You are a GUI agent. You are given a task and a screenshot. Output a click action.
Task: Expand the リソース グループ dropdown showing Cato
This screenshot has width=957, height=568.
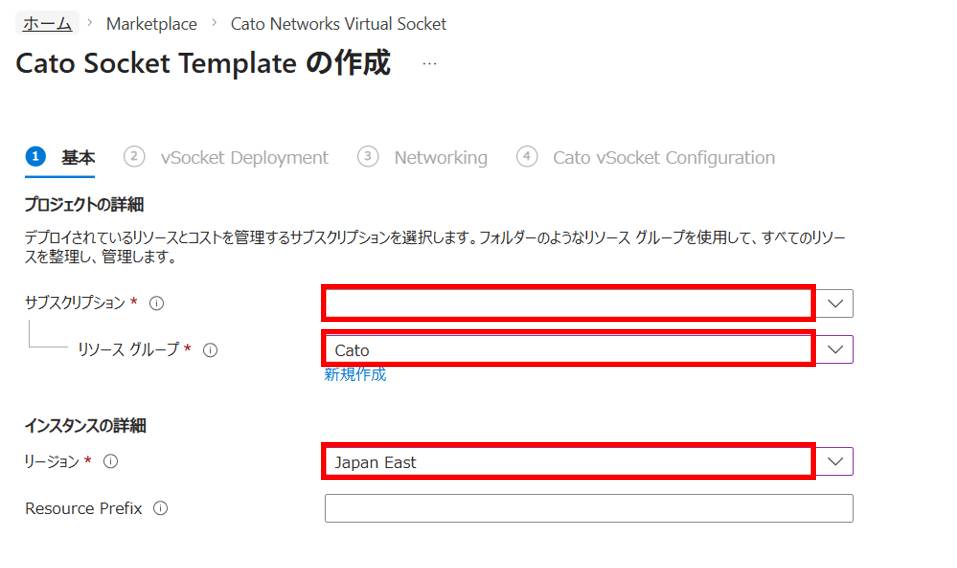click(x=838, y=349)
